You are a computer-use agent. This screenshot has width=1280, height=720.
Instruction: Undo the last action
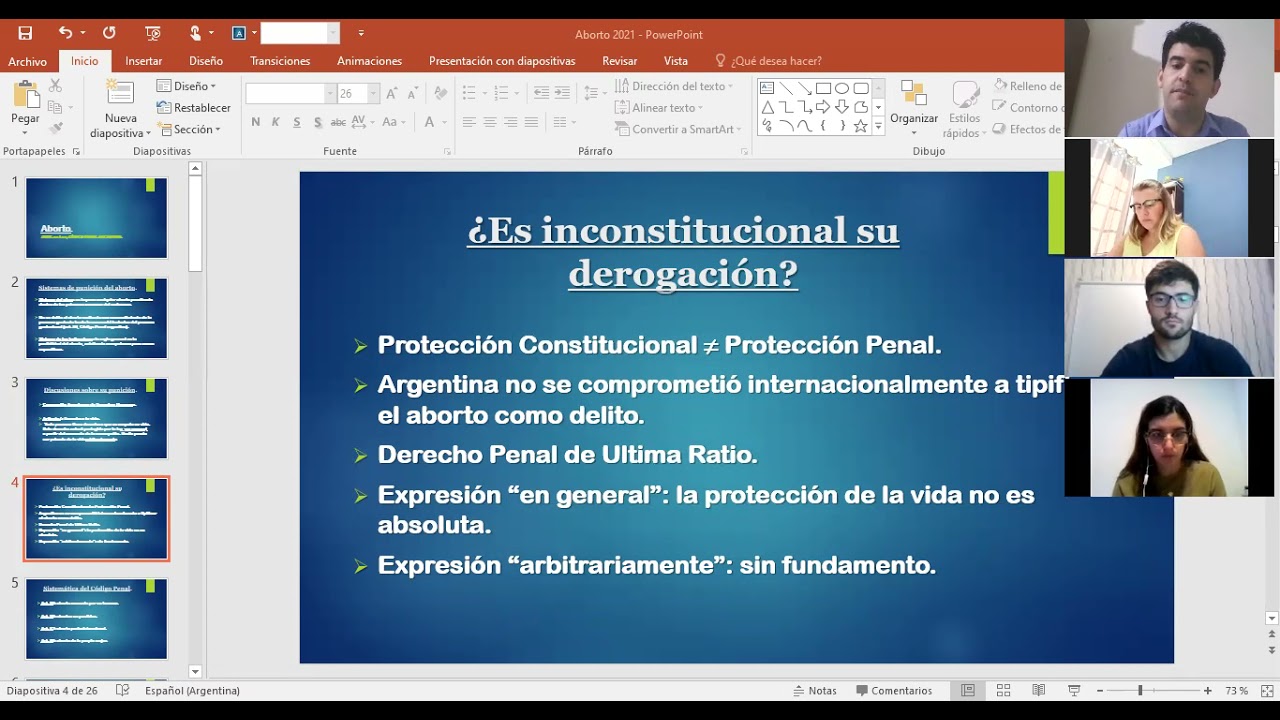pyautogui.click(x=65, y=33)
